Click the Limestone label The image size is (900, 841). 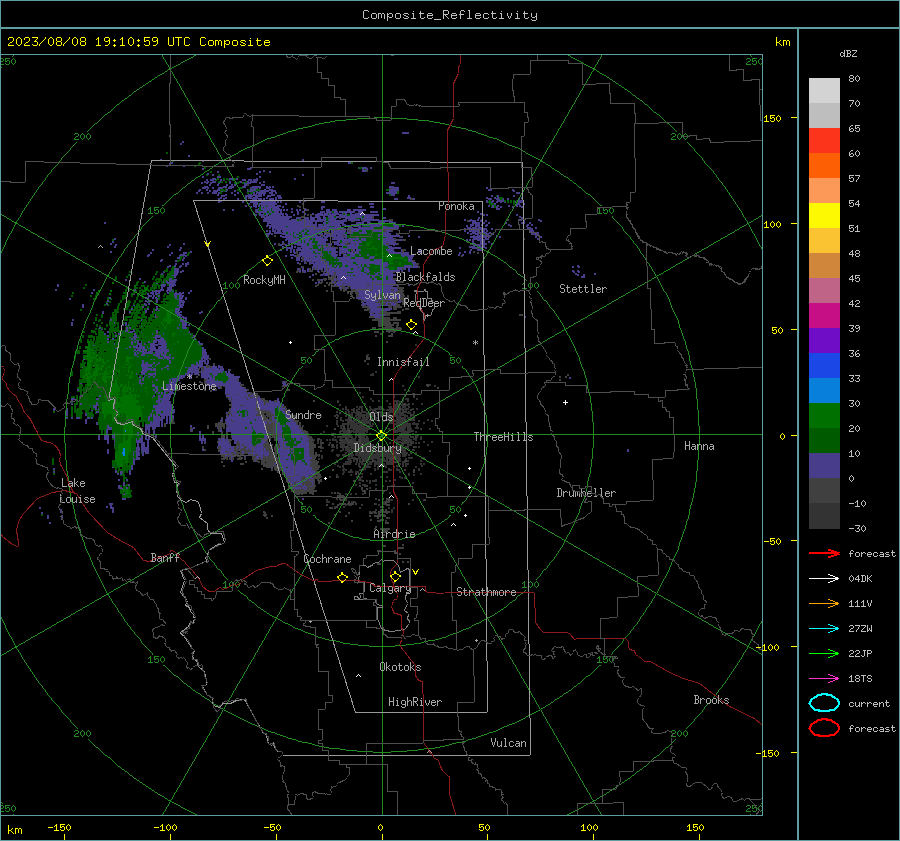[189, 386]
